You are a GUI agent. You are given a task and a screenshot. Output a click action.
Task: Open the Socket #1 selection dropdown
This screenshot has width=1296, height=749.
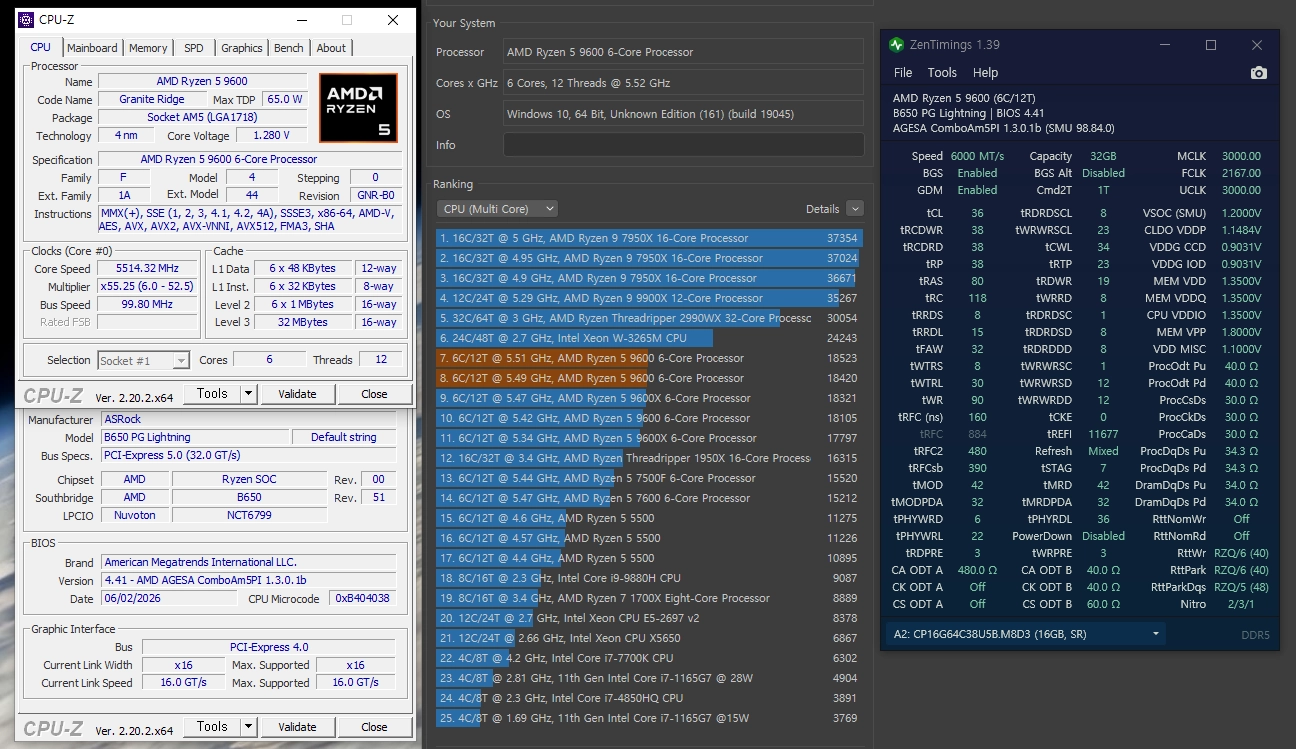click(144, 360)
